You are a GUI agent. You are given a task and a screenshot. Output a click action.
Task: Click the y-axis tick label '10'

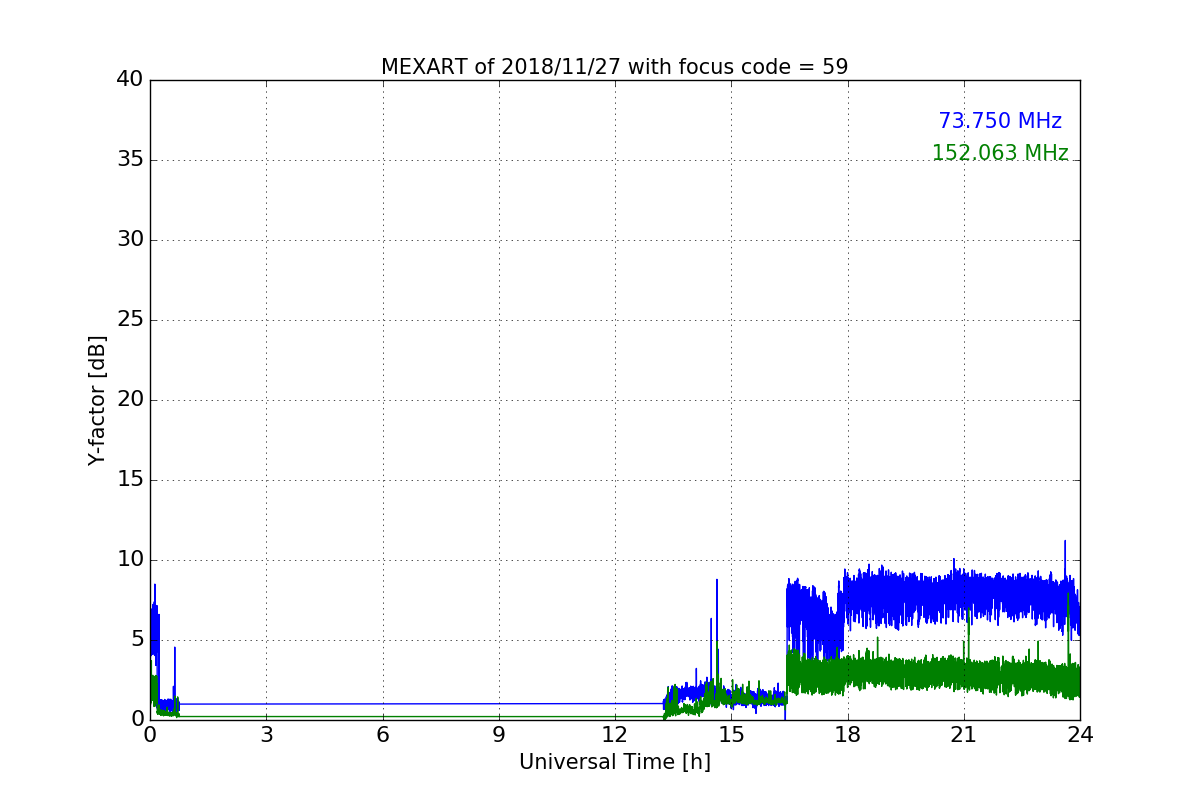pyautogui.click(x=130, y=560)
